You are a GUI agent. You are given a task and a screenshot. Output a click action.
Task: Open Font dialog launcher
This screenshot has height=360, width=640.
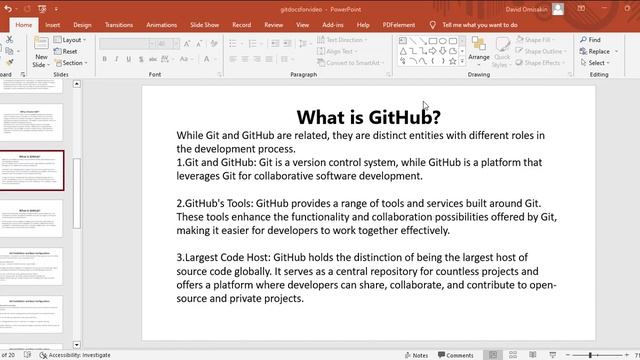point(219,75)
